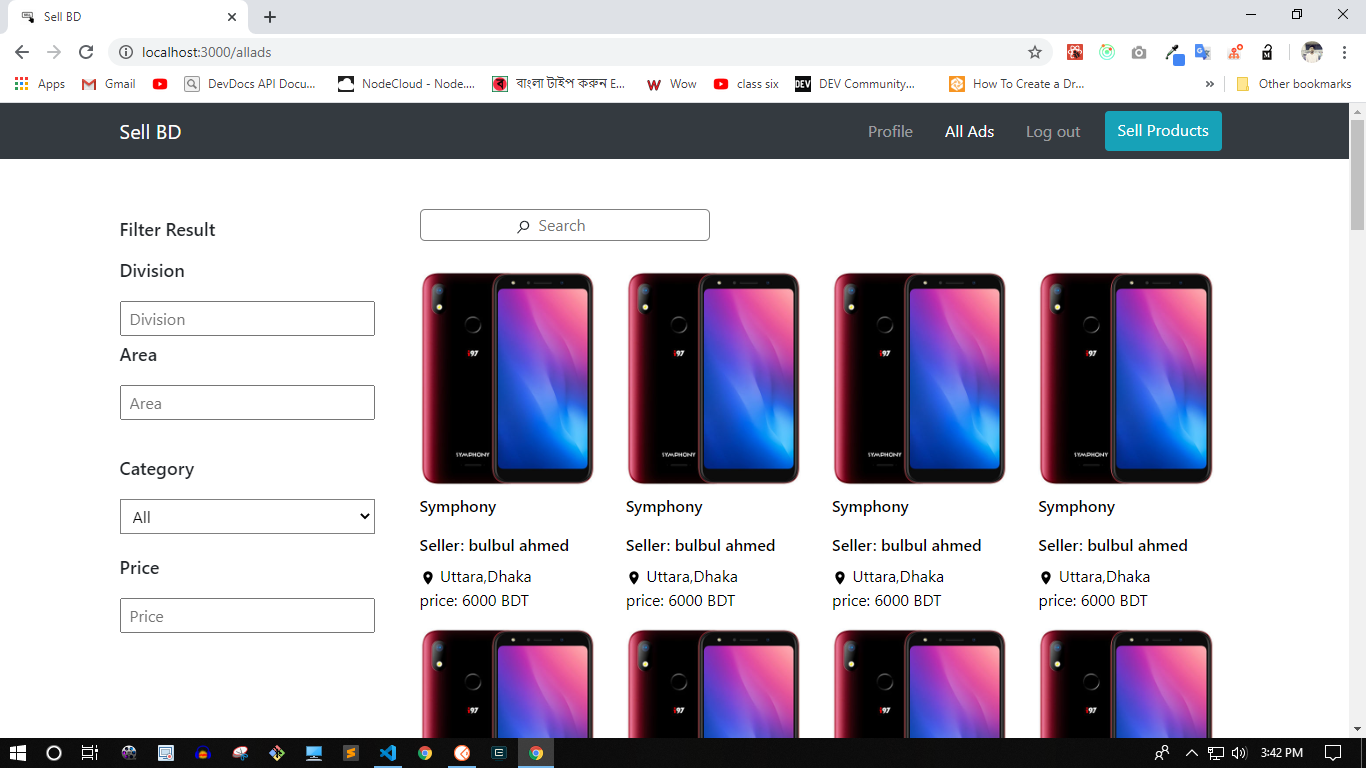
Task: Open the Git taskbar application
Action: click(277, 753)
